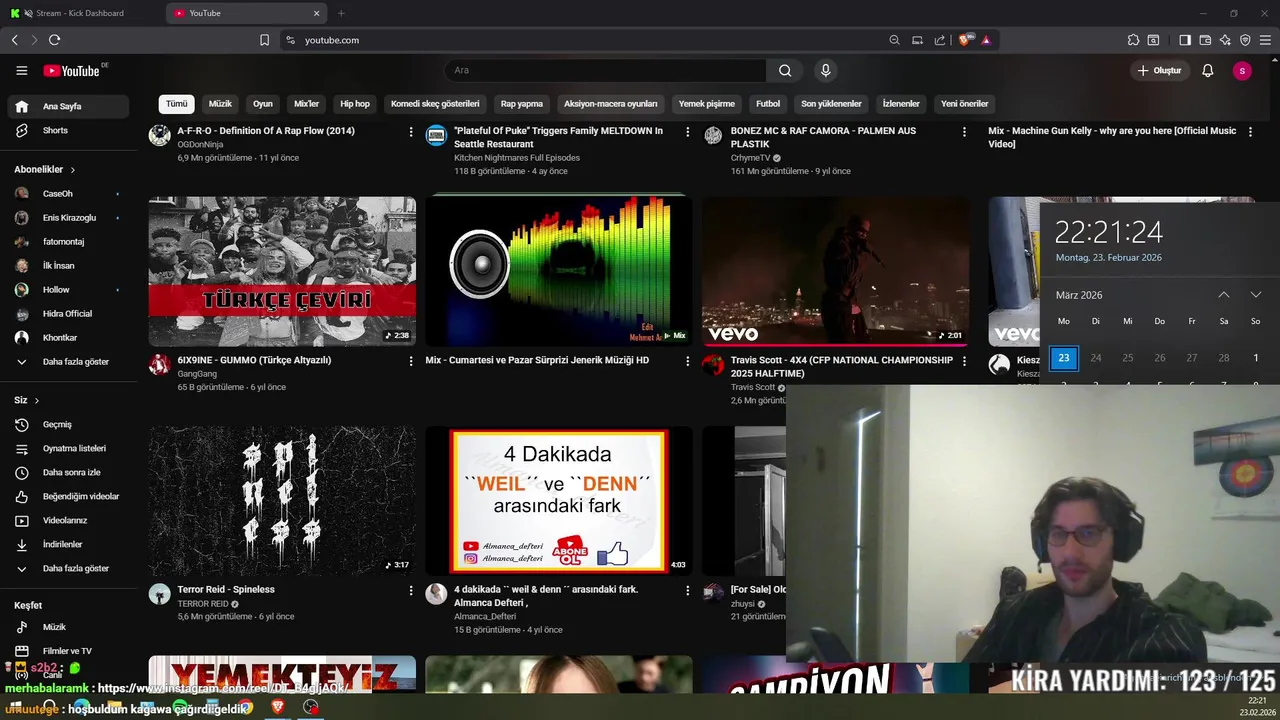Open the GangGang channel name link

pyautogui.click(x=197, y=374)
